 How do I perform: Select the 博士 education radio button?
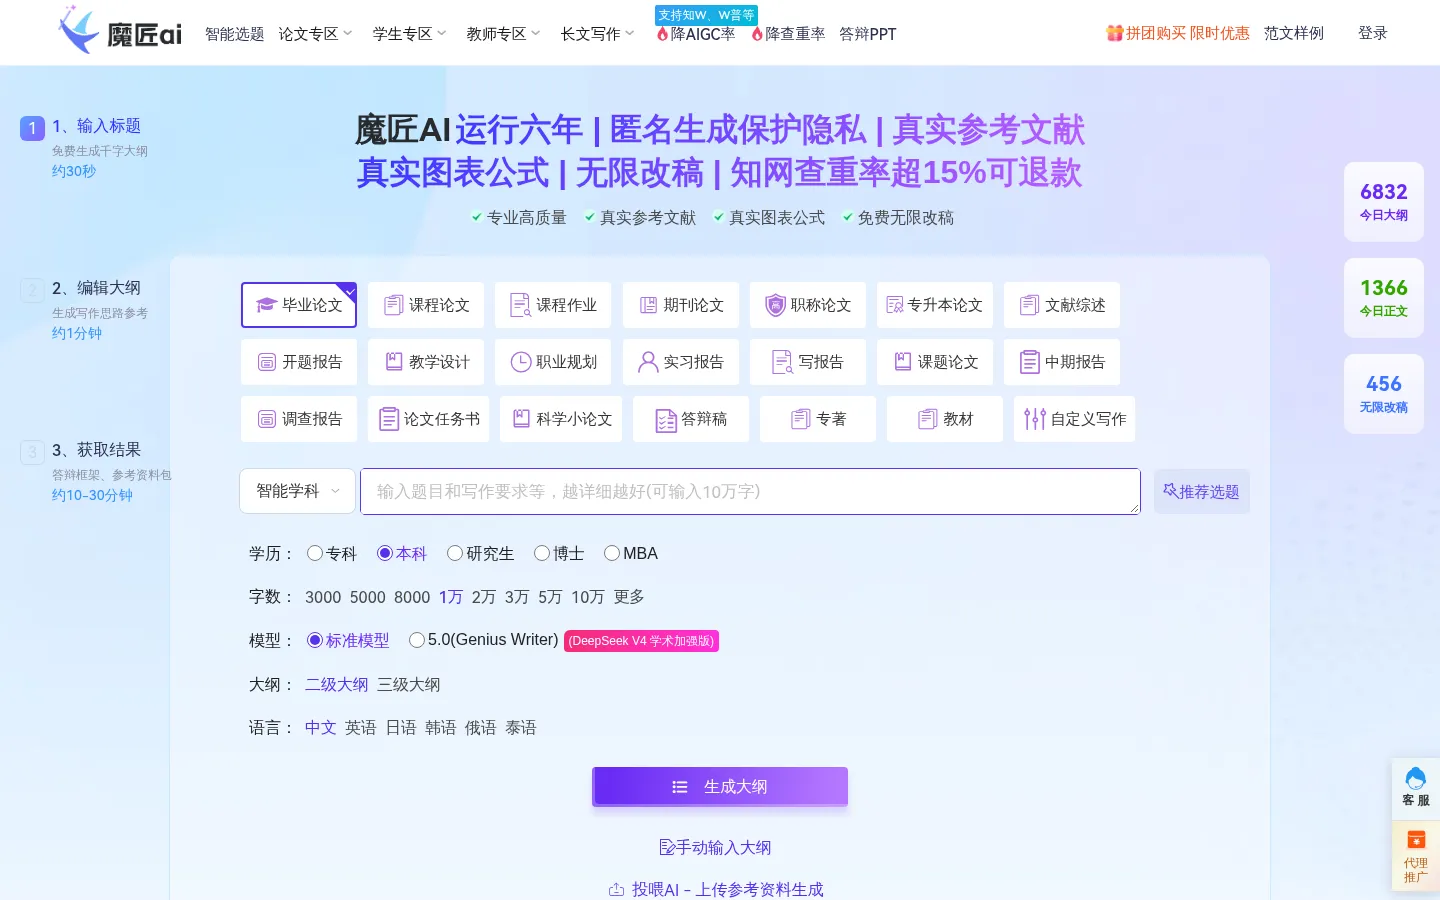coord(542,553)
